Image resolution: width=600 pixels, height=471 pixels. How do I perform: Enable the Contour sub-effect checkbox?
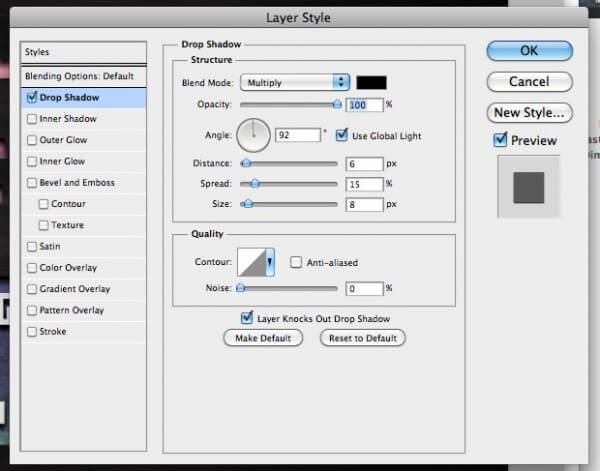pyautogui.click(x=44, y=204)
